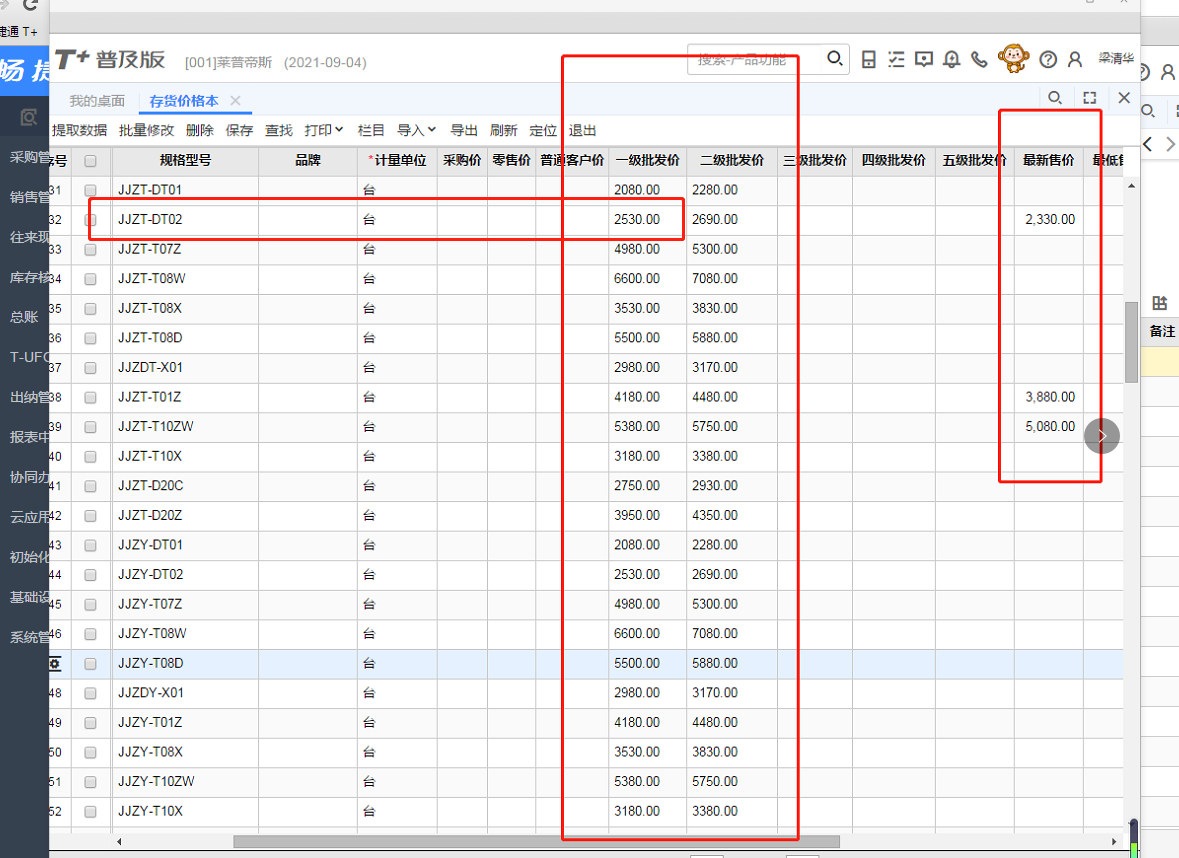Viewport: 1179px width, 858px height.
Task: Click the 2,330.00 cell
Action: [x=1050, y=220]
